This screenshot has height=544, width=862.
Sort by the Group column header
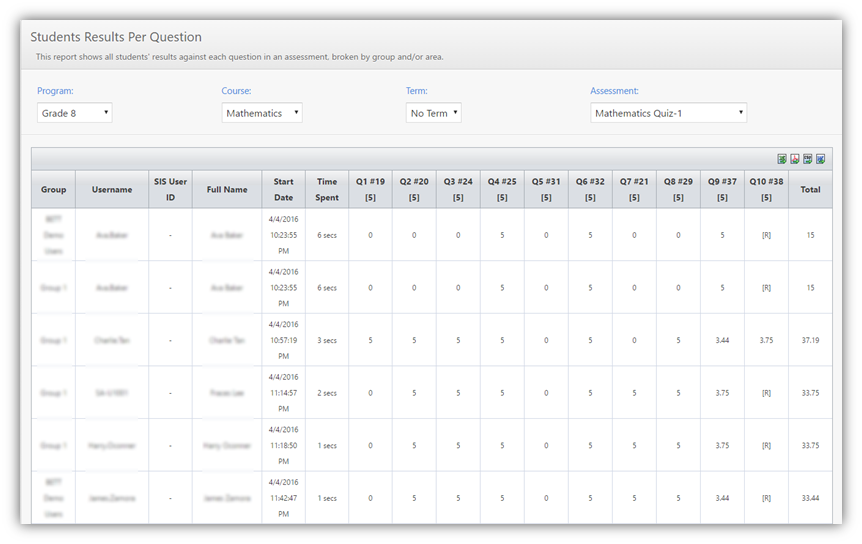pyautogui.click(x=54, y=189)
